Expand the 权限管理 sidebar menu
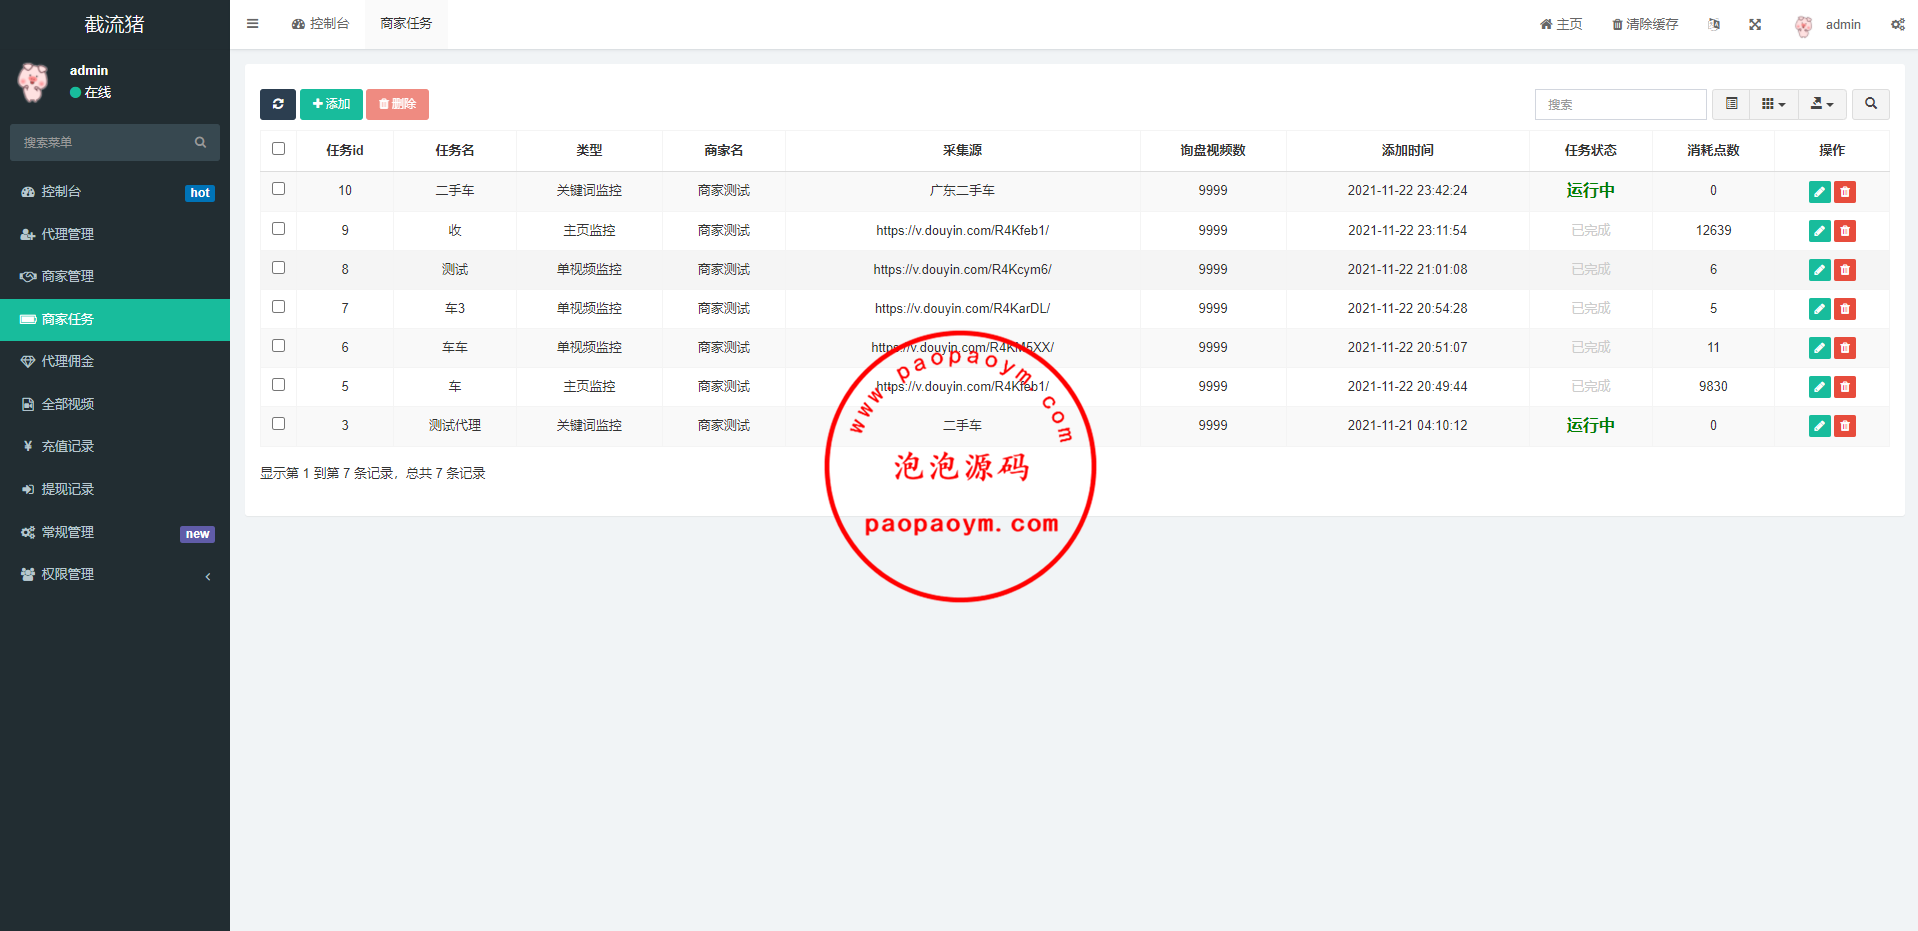 (x=114, y=575)
